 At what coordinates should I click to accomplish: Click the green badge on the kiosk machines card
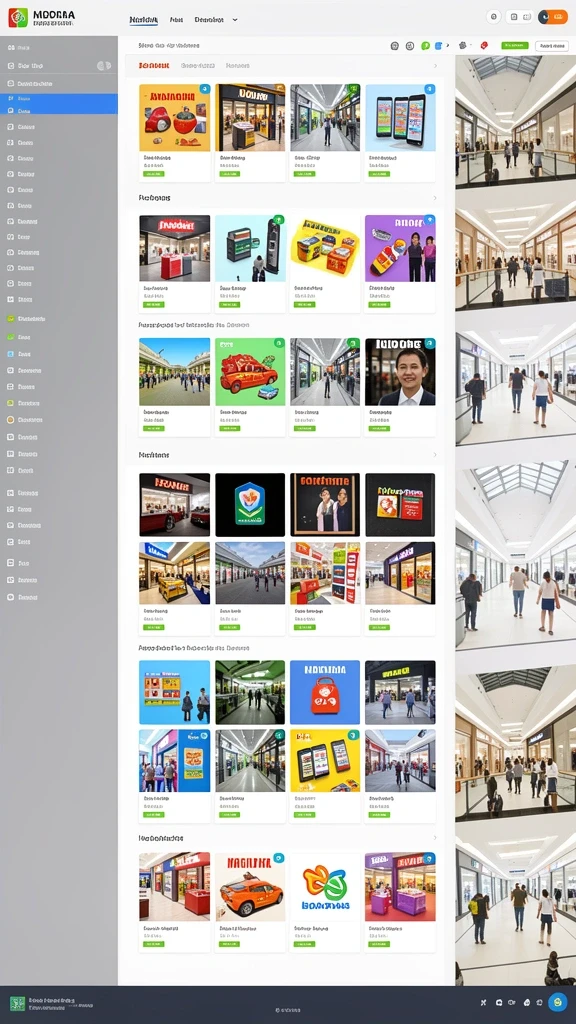(x=279, y=220)
